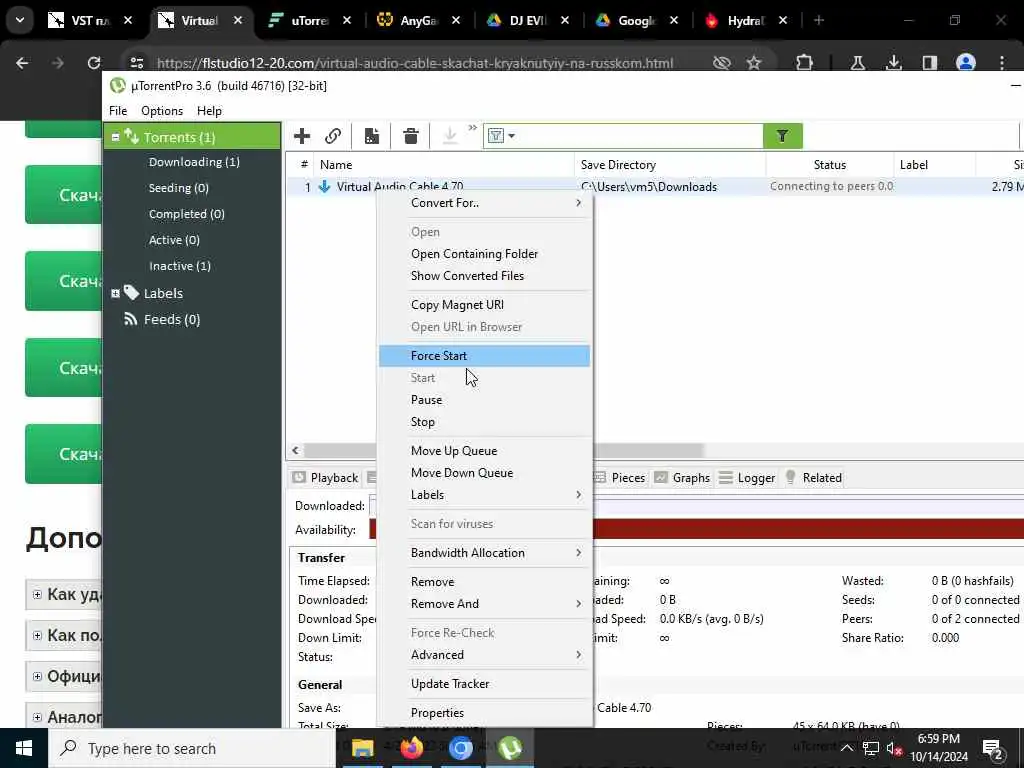The width and height of the screenshot is (1024, 768).
Task: Expand the toolbar overflow chevrons
Action: (x=472, y=128)
